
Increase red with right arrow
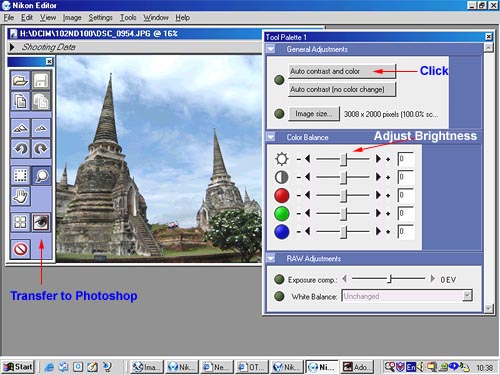[378, 195]
